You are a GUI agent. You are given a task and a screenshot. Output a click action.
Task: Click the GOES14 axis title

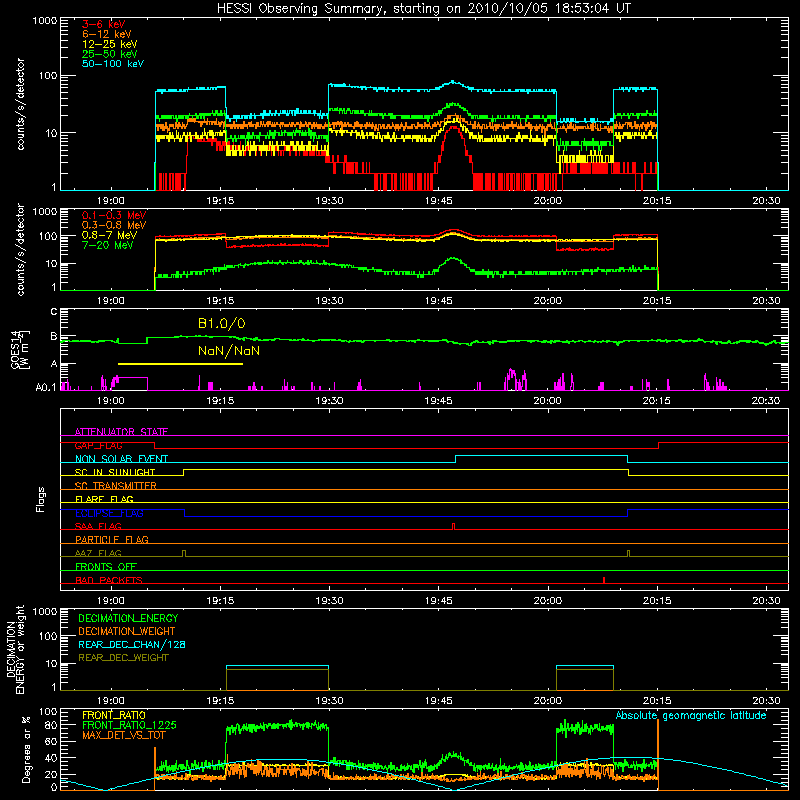coord(20,350)
